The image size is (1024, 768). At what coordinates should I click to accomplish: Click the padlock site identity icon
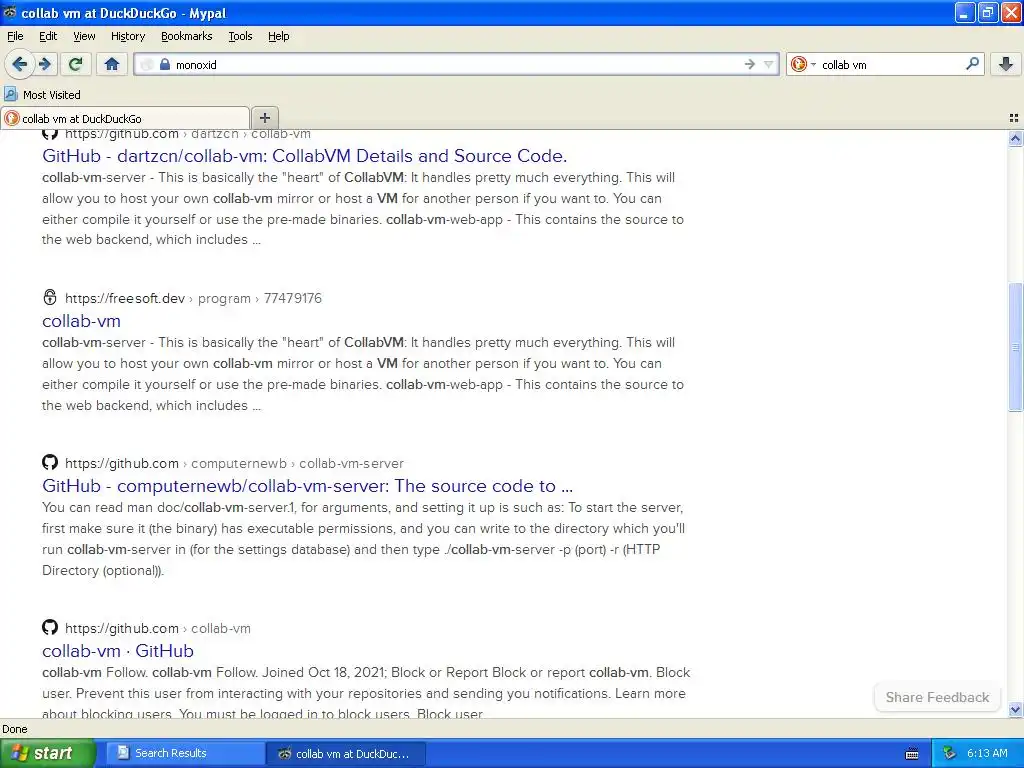click(165, 64)
